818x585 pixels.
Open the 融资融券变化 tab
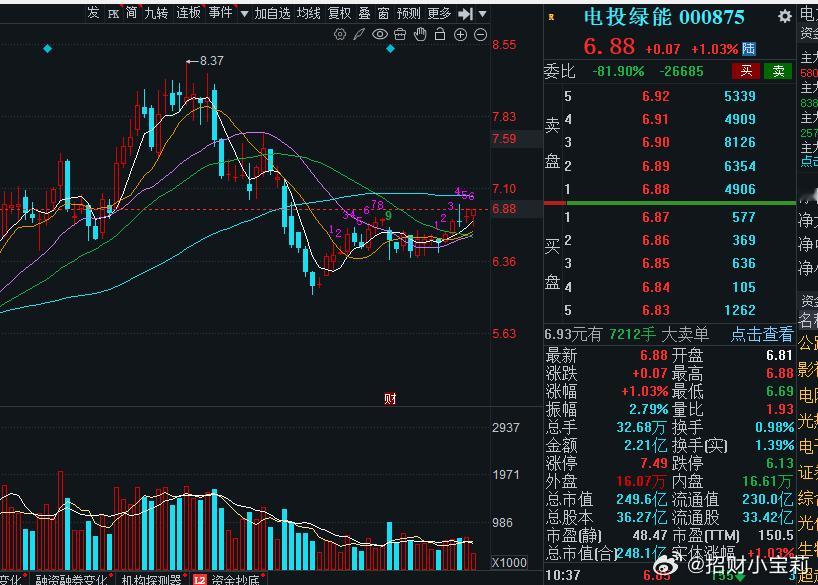[71, 580]
